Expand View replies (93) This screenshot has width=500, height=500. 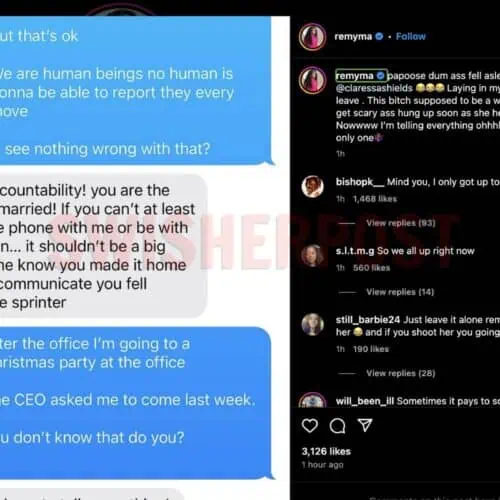pos(401,223)
